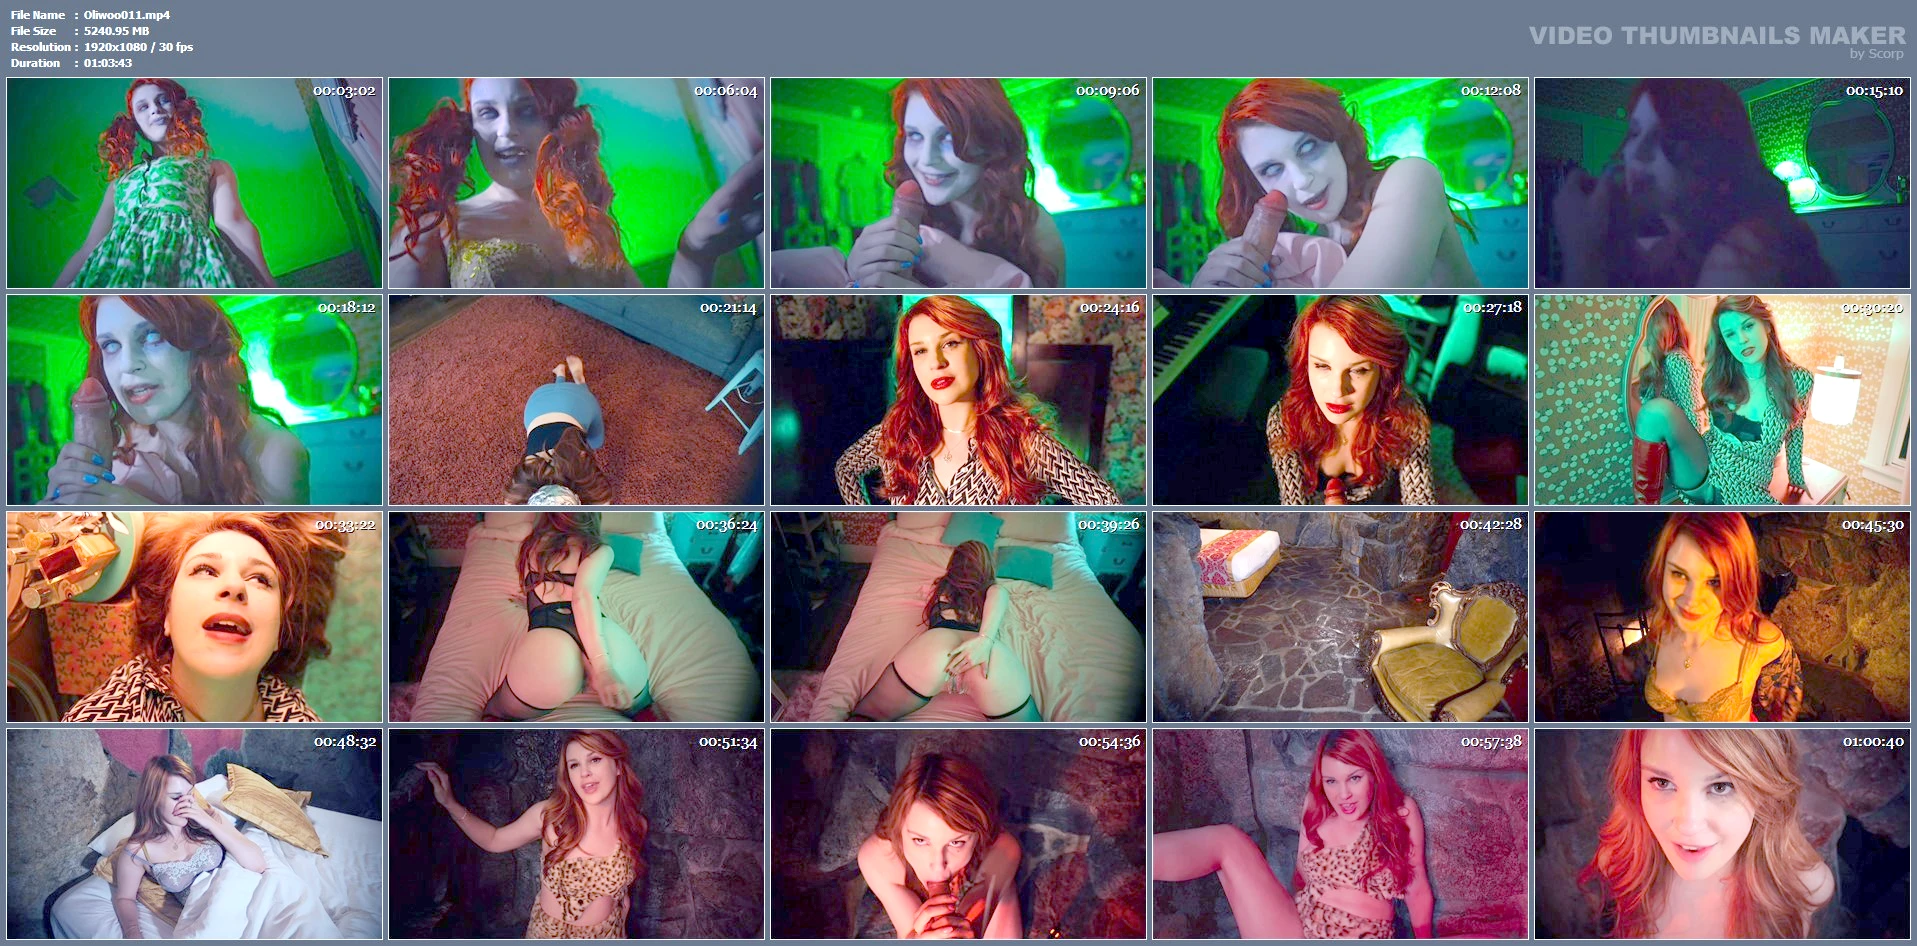Screen dimensions: 1917x946
Task: Select the carpet-view thumbnail at 00:21:14
Action: pyautogui.click(x=576, y=400)
